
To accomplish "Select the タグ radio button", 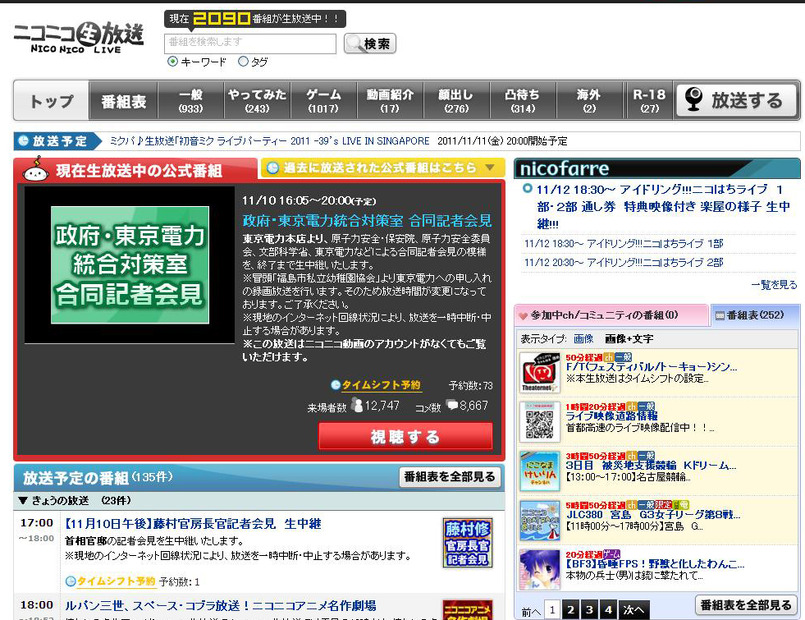I will coord(243,62).
